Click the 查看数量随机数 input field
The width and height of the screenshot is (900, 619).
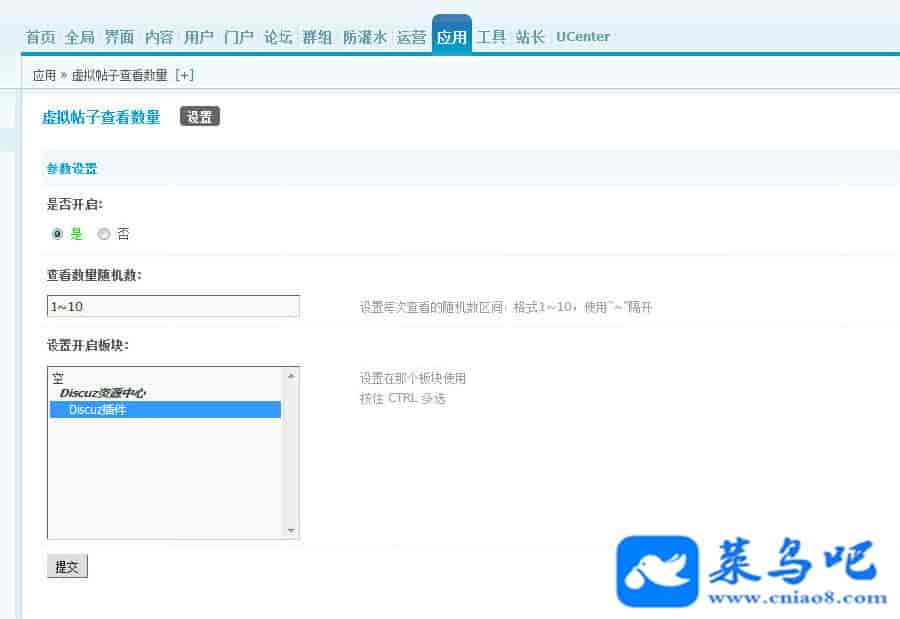(173, 306)
